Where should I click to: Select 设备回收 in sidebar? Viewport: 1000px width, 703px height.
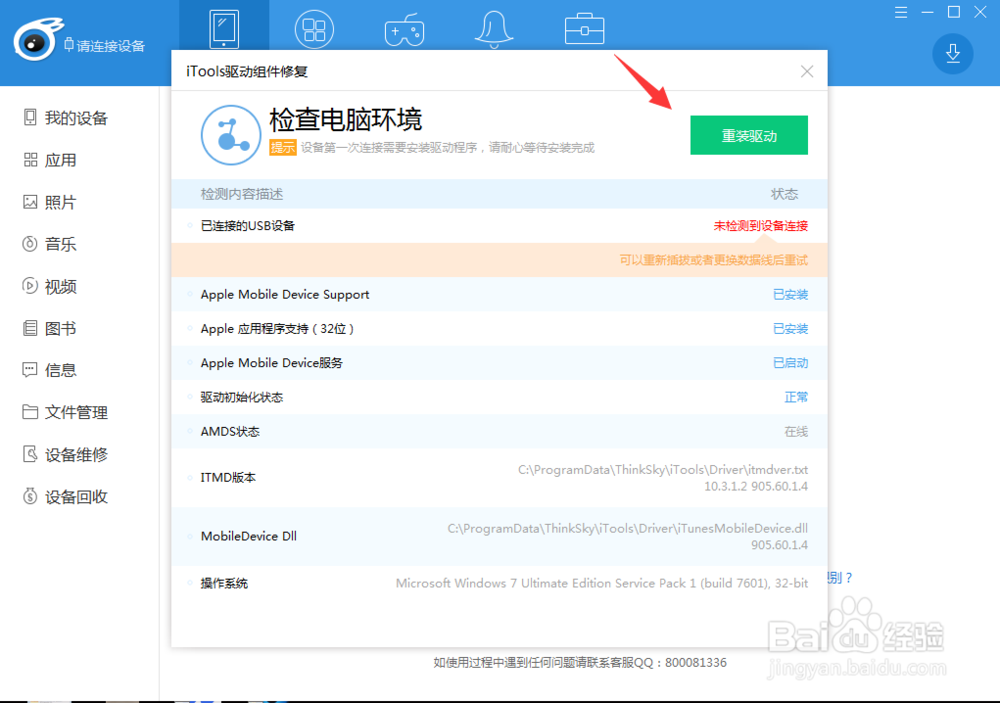65,497
